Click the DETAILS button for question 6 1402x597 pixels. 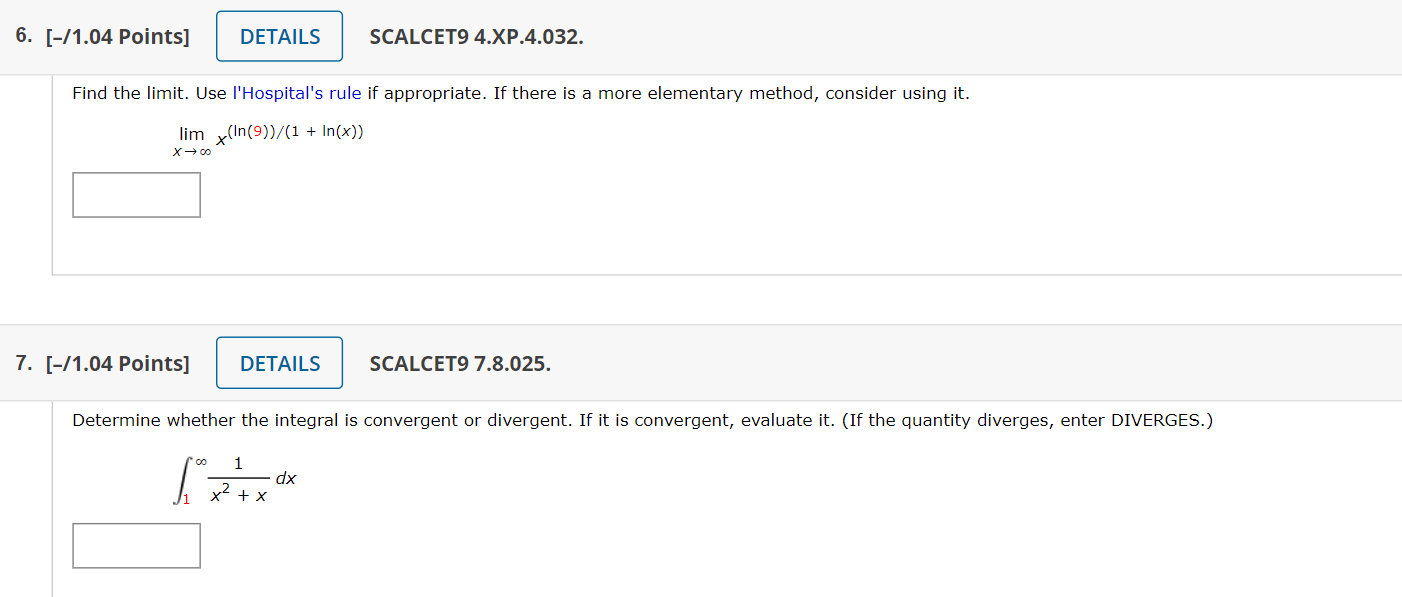[x=279, y=35]
